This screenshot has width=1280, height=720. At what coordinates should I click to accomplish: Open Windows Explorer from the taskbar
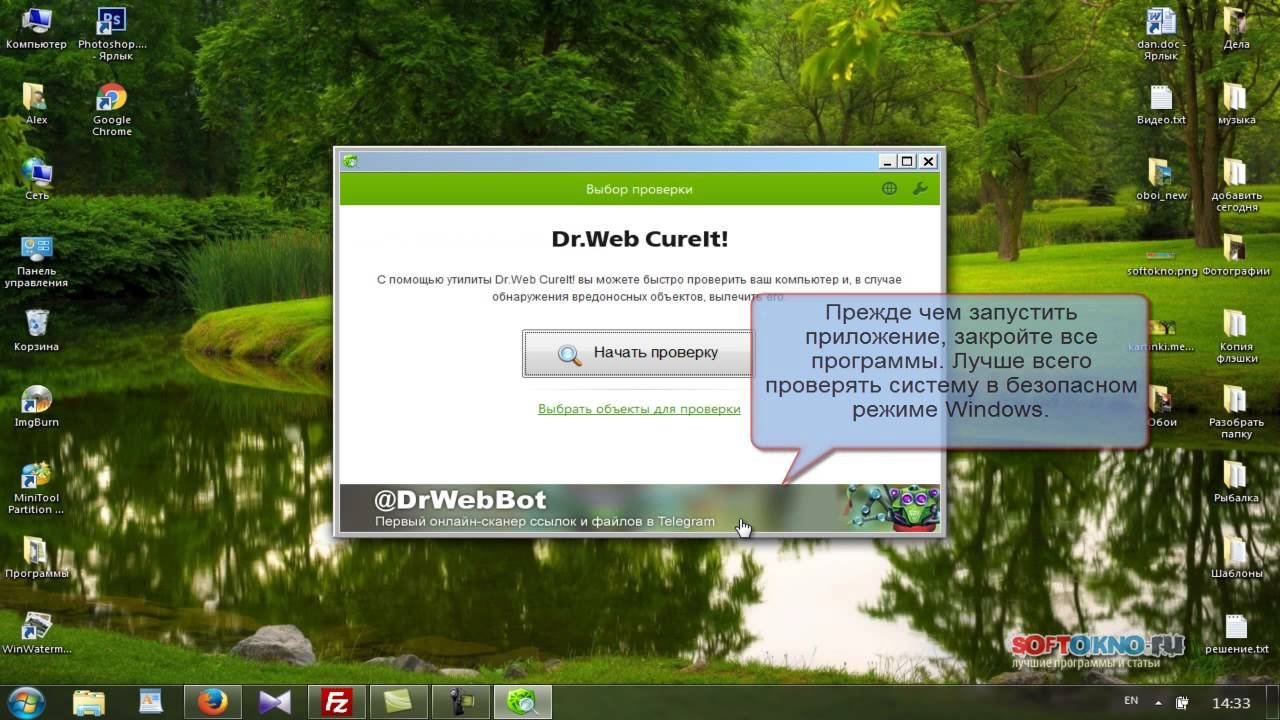coord(88,702)
